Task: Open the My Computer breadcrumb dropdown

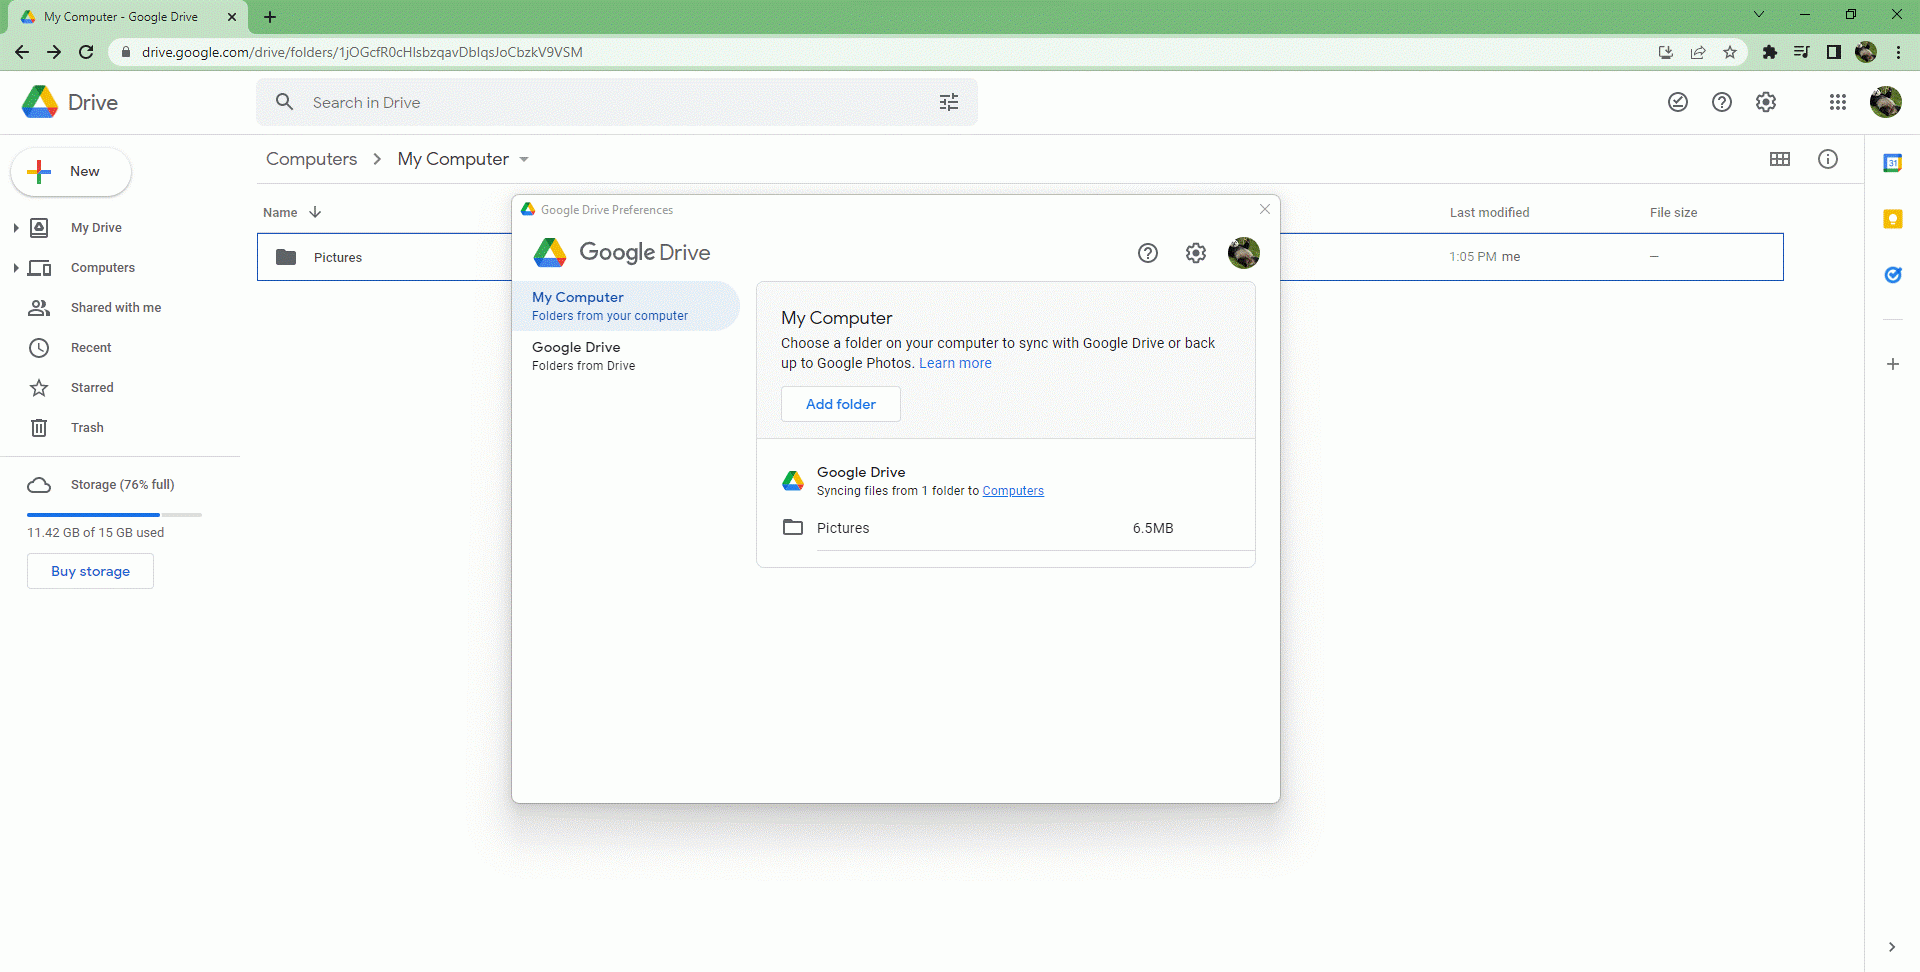Action: pyautogui.click(x=524, y=160)
